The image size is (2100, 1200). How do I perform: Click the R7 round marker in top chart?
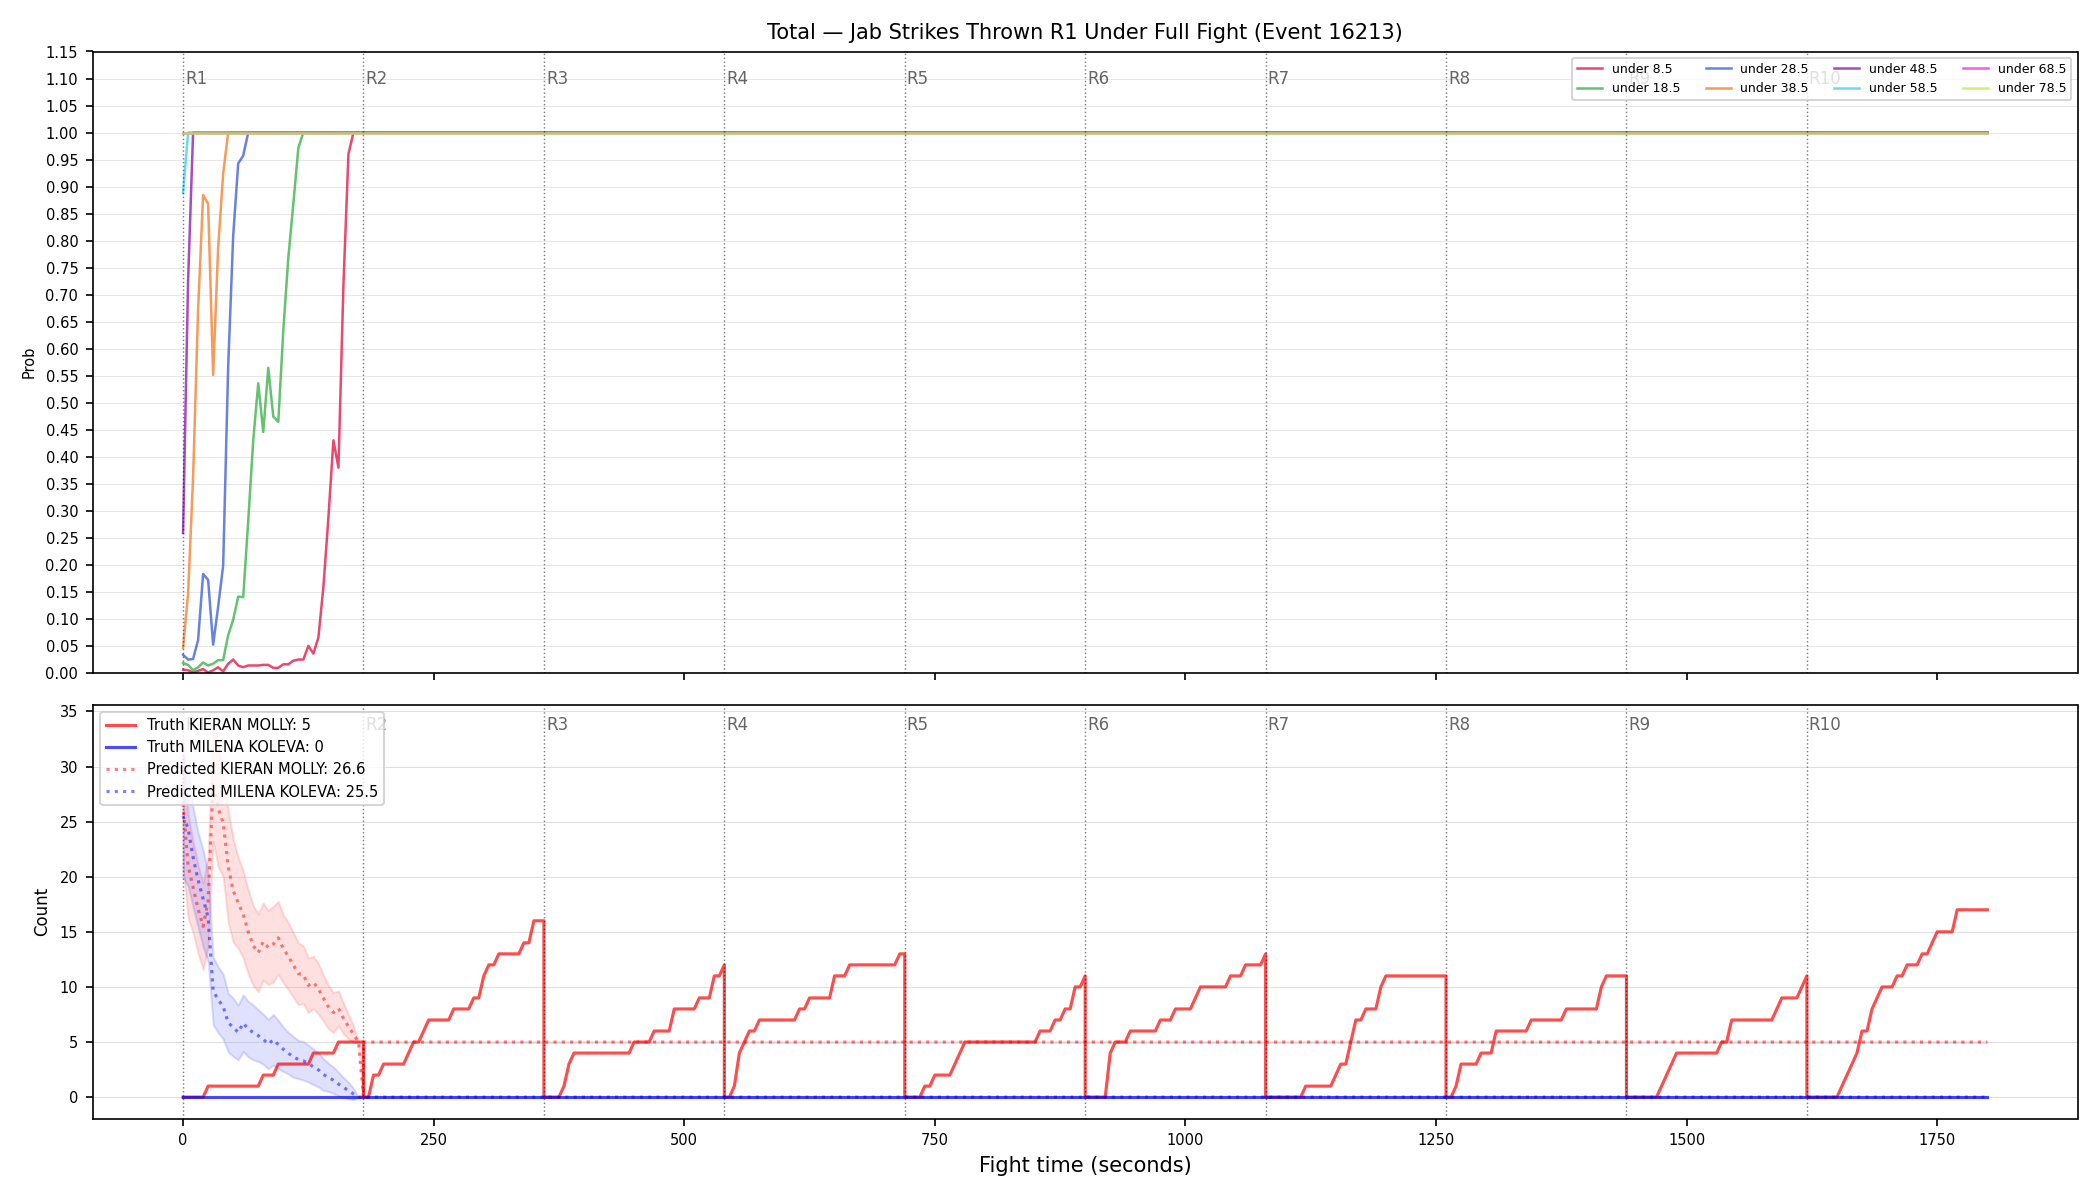[1278, 78]
